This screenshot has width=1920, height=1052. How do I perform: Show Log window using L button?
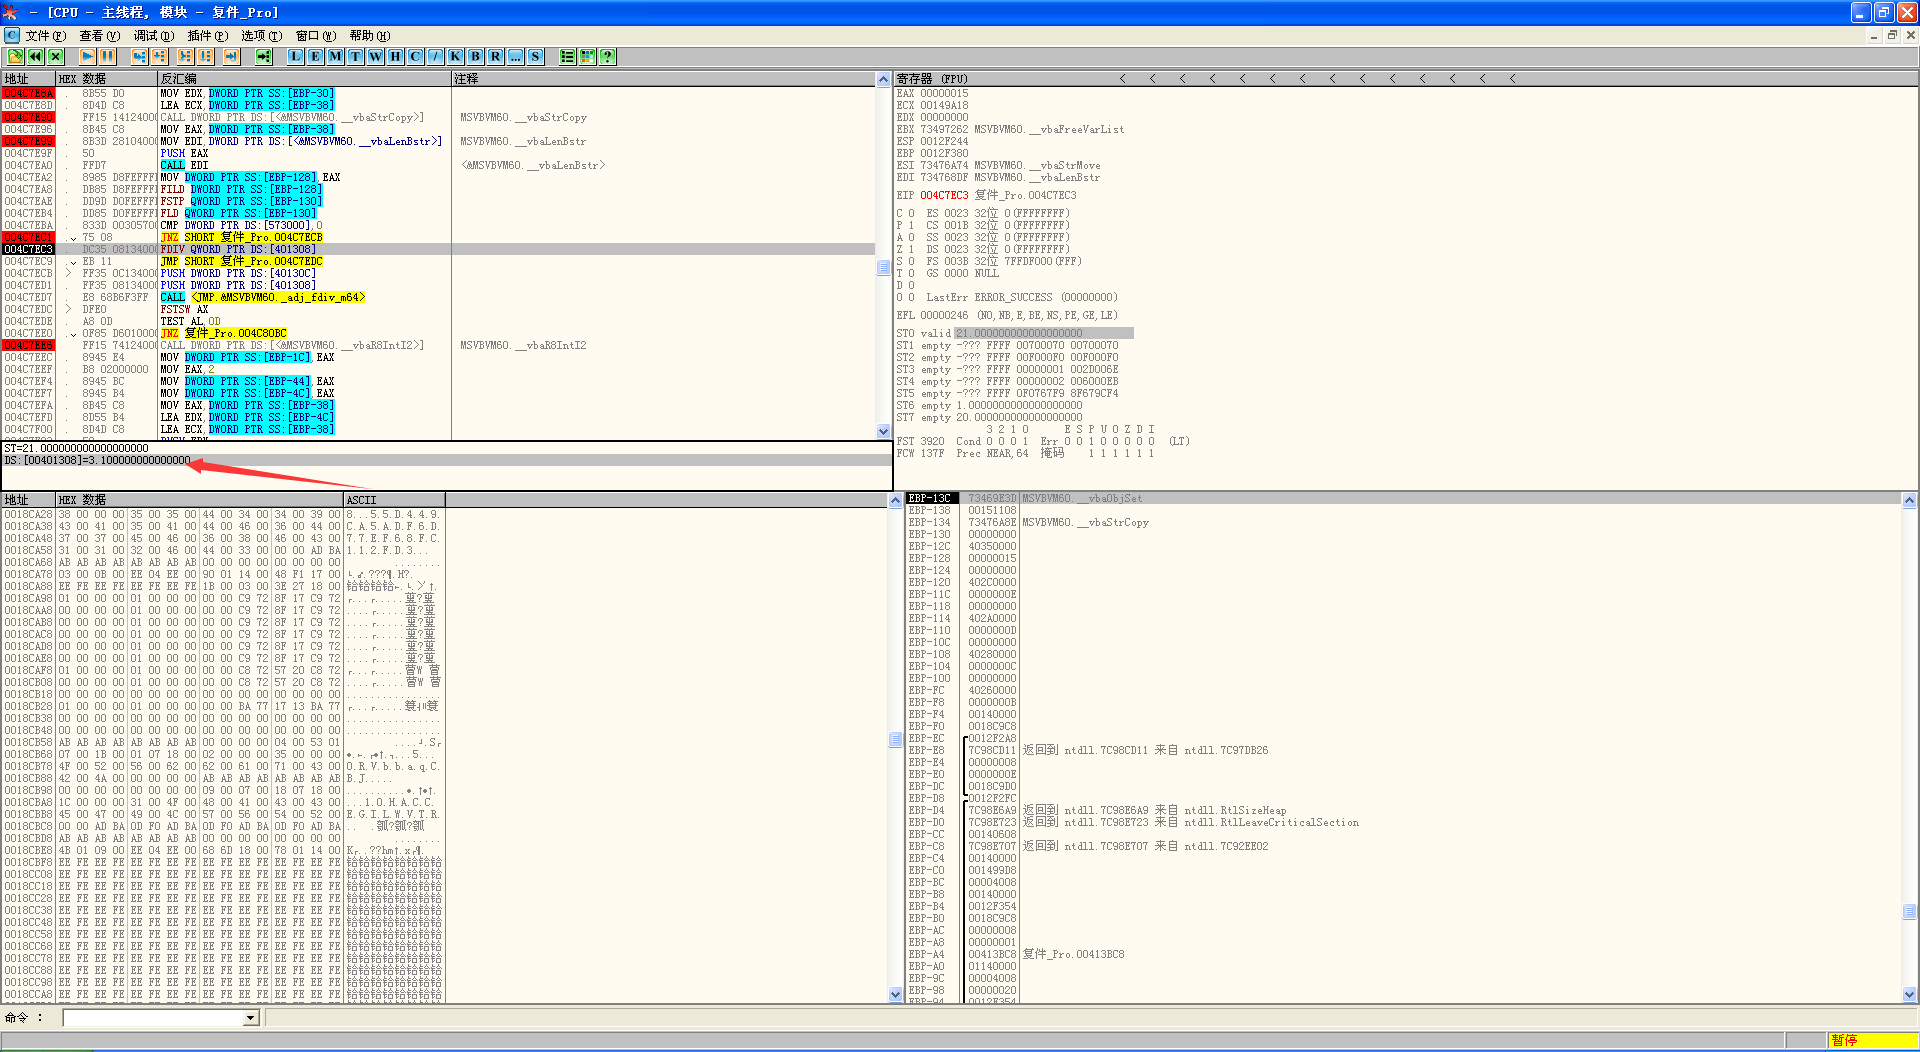(x=295, y=57)
